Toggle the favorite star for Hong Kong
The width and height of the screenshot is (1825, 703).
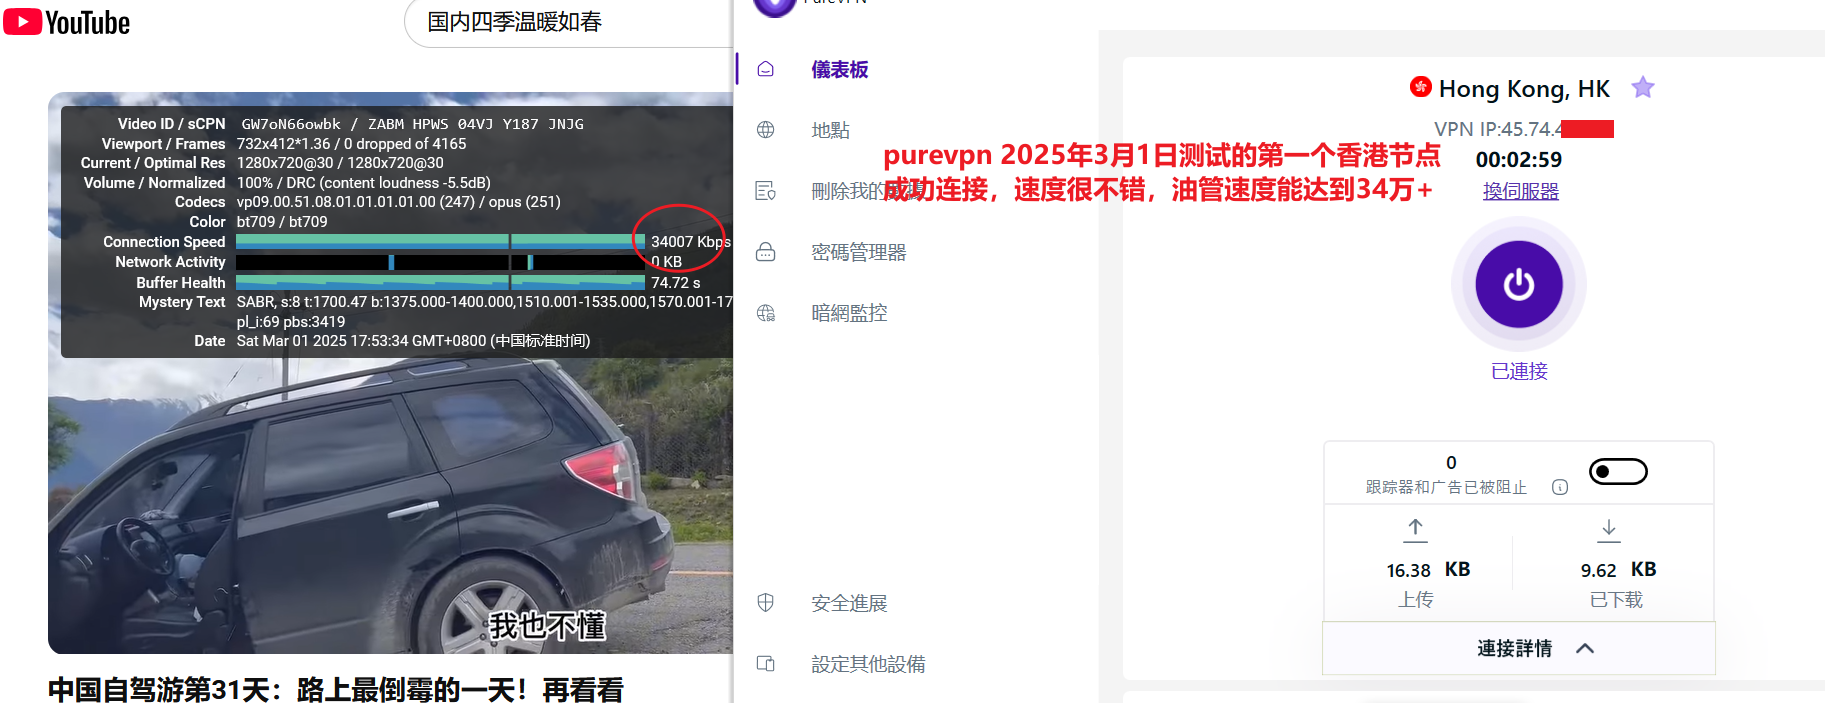pos(1642,88)
